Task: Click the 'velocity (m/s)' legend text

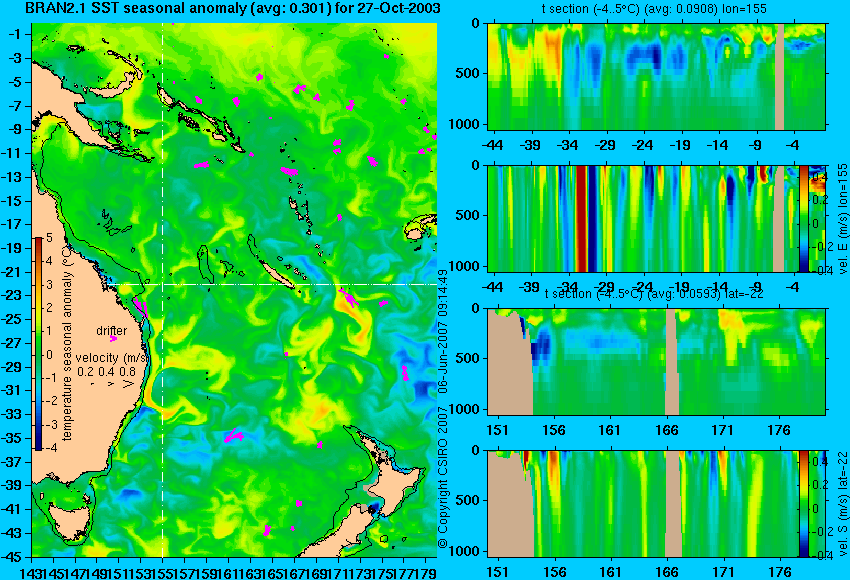Action: point(112,358)
